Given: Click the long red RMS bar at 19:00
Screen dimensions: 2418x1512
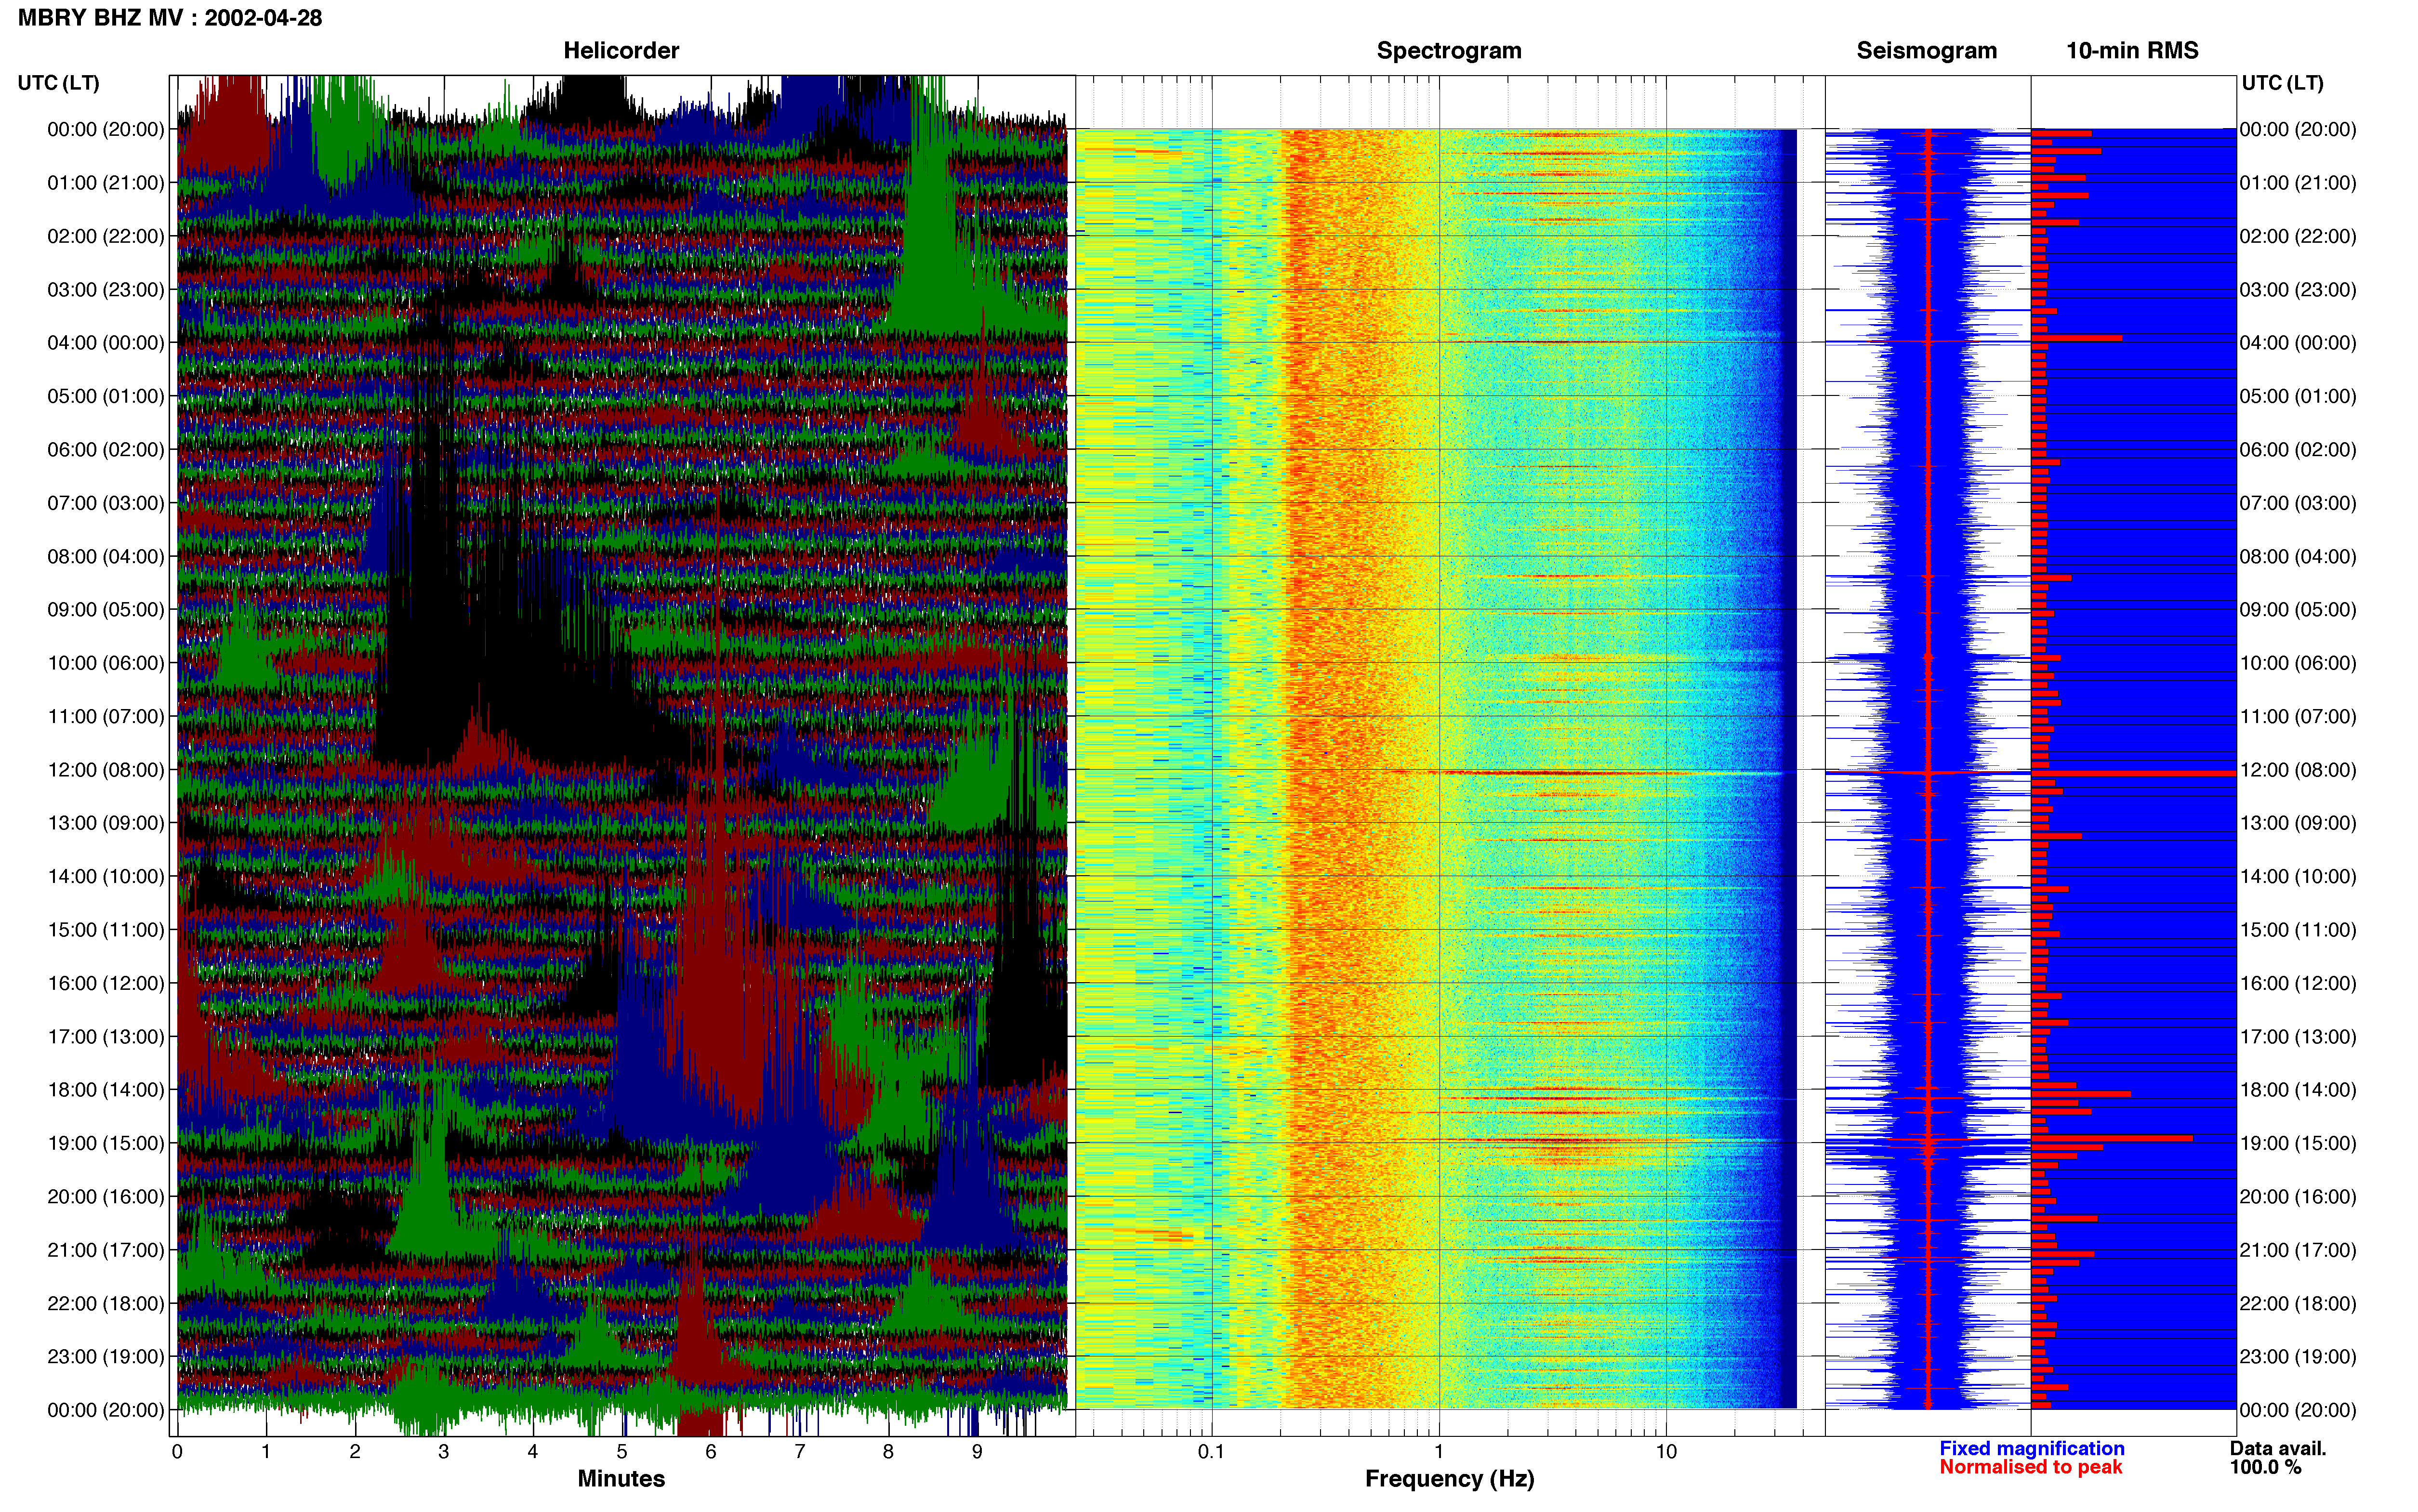Looking at the screenshot, I should [x=2112, y=1138].
